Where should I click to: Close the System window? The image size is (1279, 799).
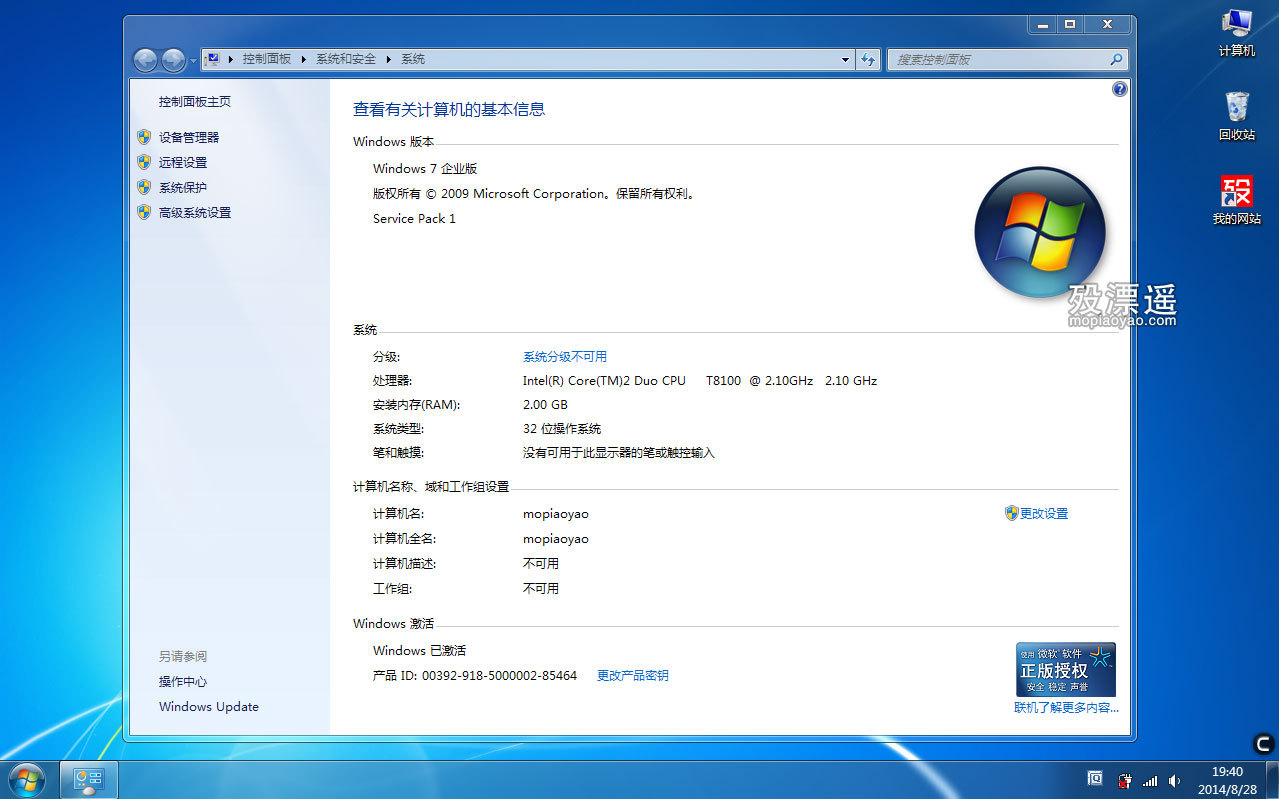coord(1107,23)
